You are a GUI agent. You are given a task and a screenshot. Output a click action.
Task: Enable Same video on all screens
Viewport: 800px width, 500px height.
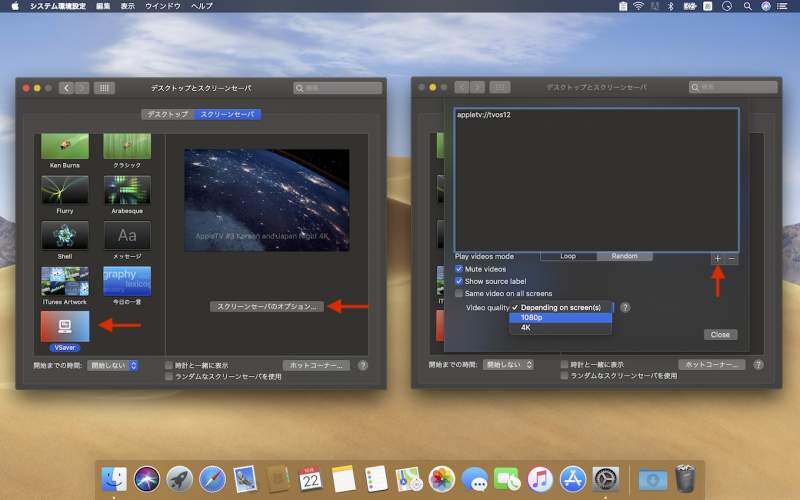459,293
